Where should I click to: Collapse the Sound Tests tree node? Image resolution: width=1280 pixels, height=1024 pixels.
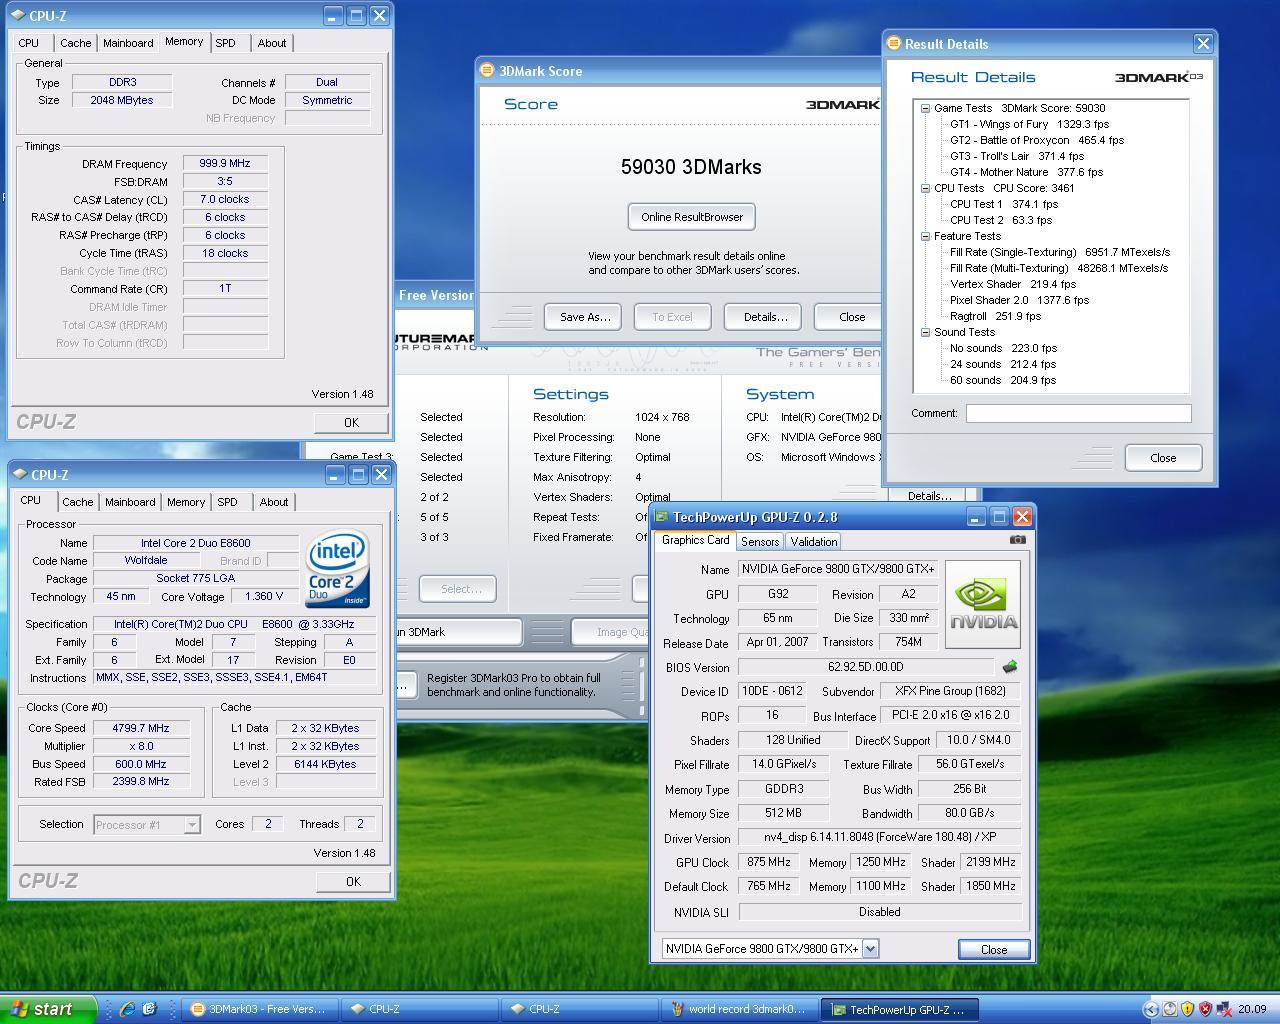coord(926,332)
